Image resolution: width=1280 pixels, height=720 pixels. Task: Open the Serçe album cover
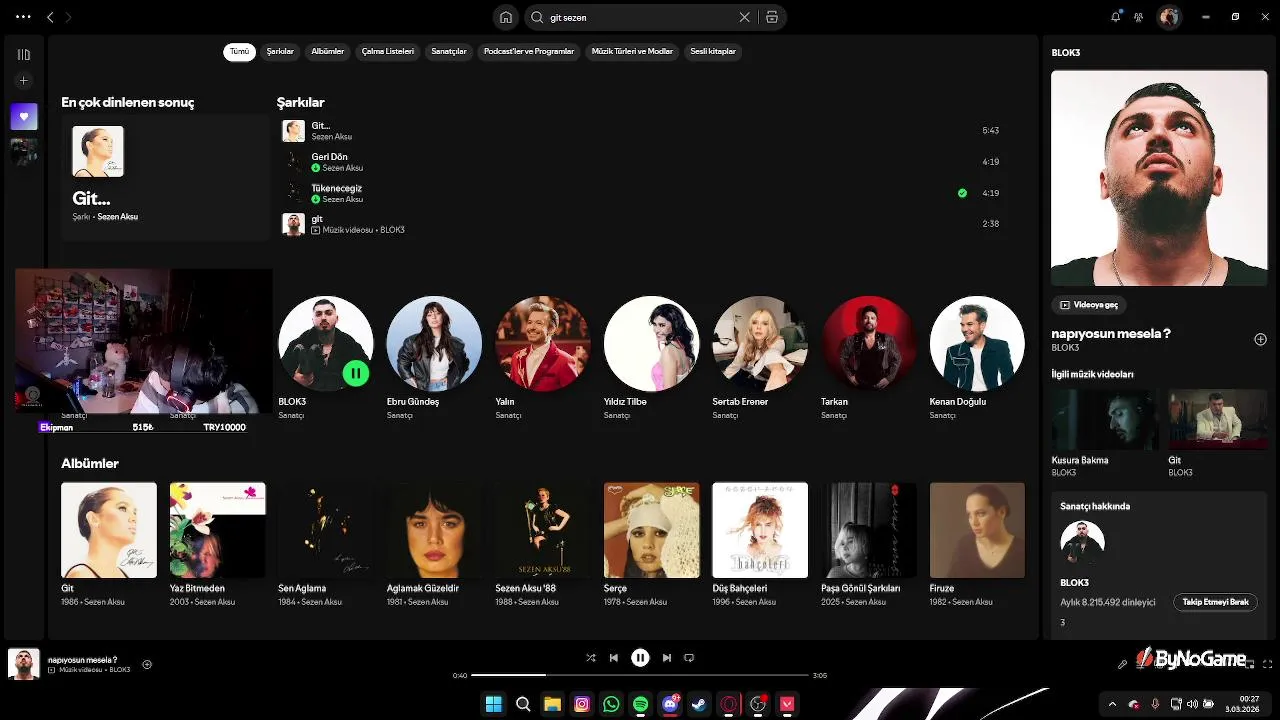[651, 530]
